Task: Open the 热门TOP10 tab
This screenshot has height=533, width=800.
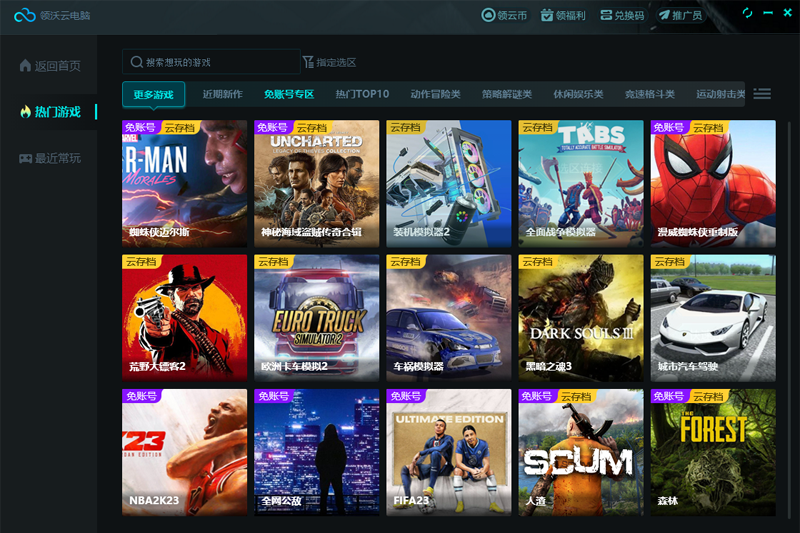Action: tap(362, 95)
